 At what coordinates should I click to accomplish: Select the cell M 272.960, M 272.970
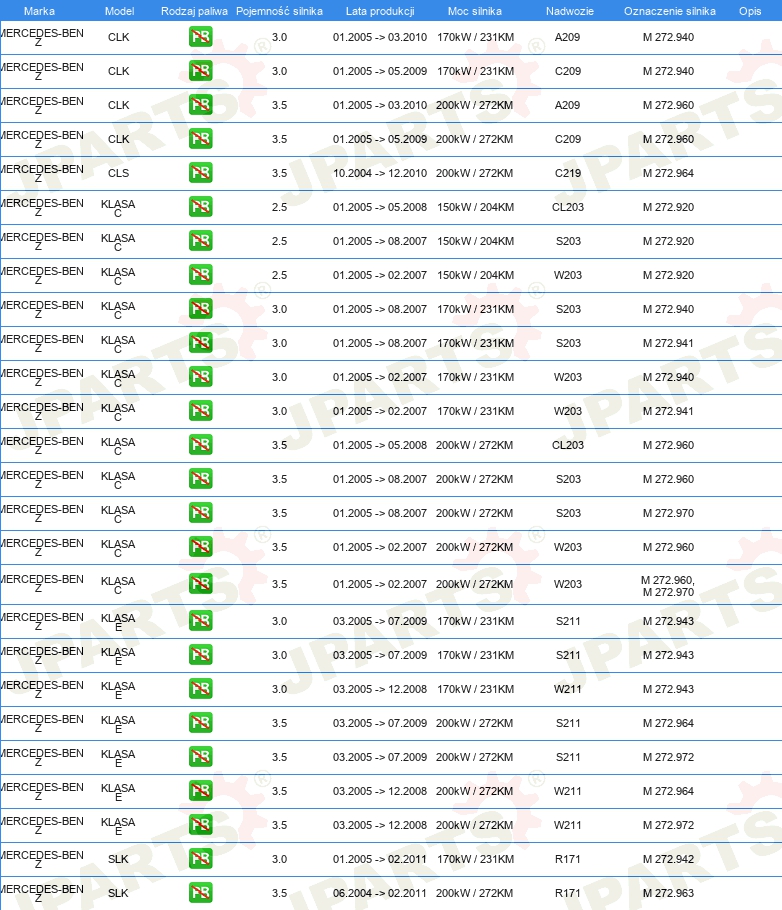point(668,586)
